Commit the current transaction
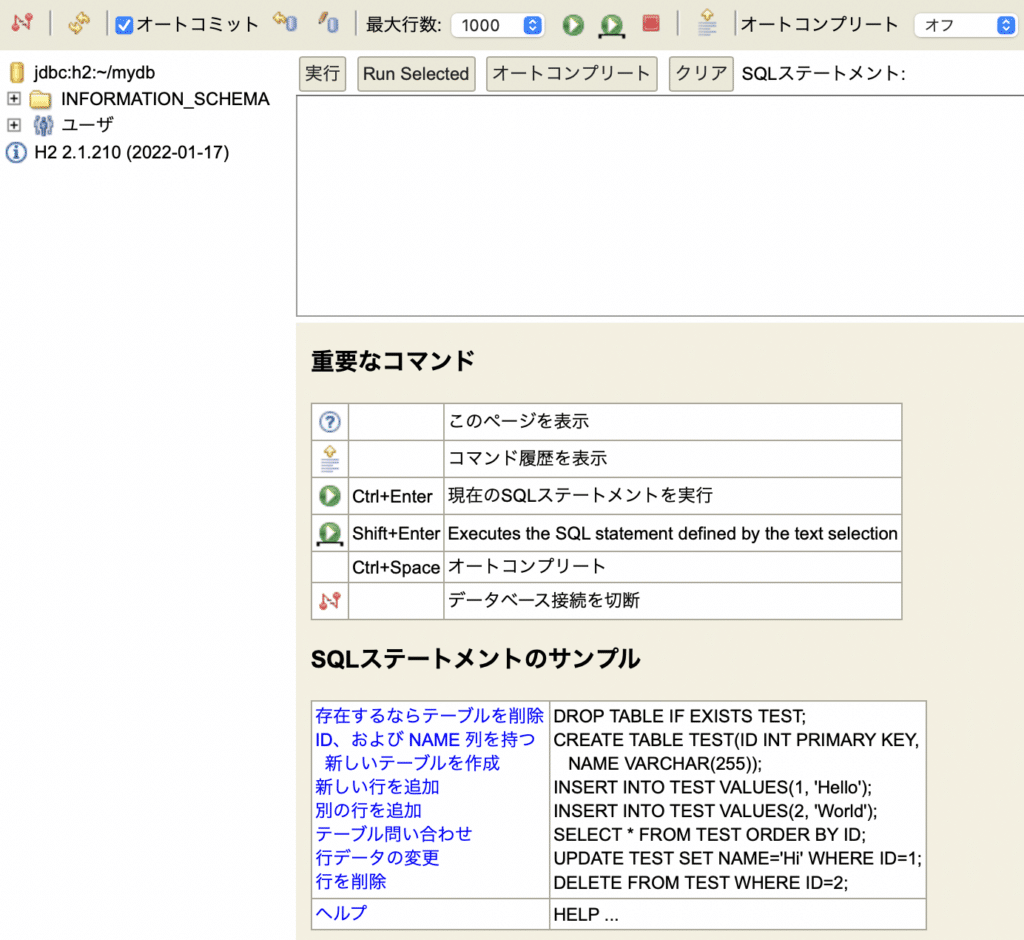Viewport: 1024px width, 940px height. tap(284, 23)
